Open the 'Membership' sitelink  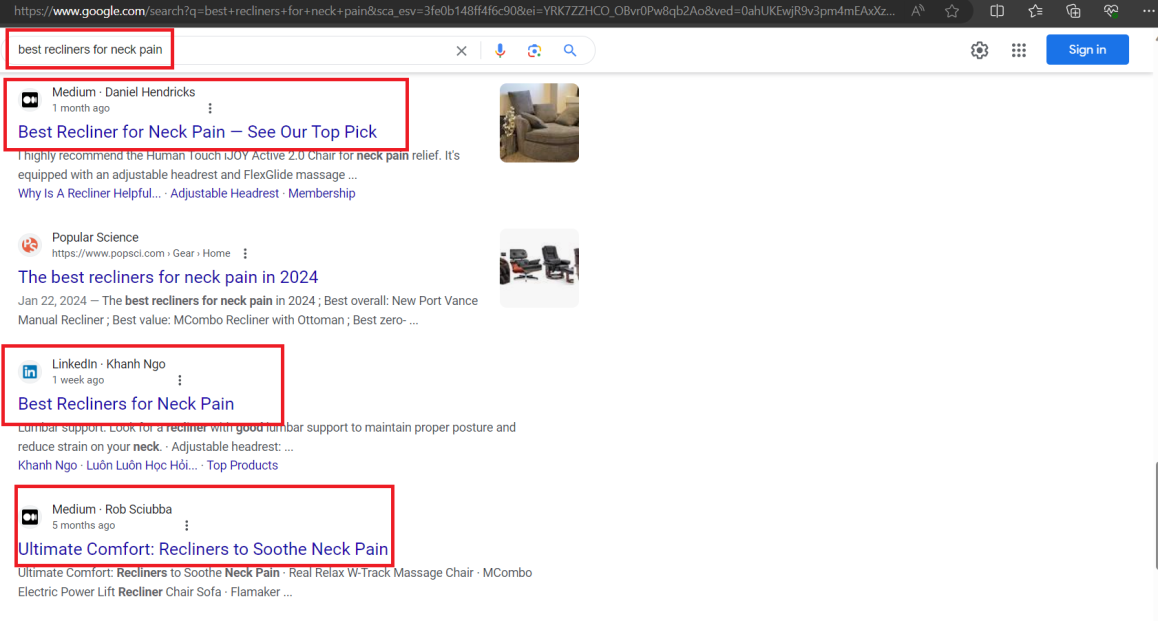pos(321,193)
